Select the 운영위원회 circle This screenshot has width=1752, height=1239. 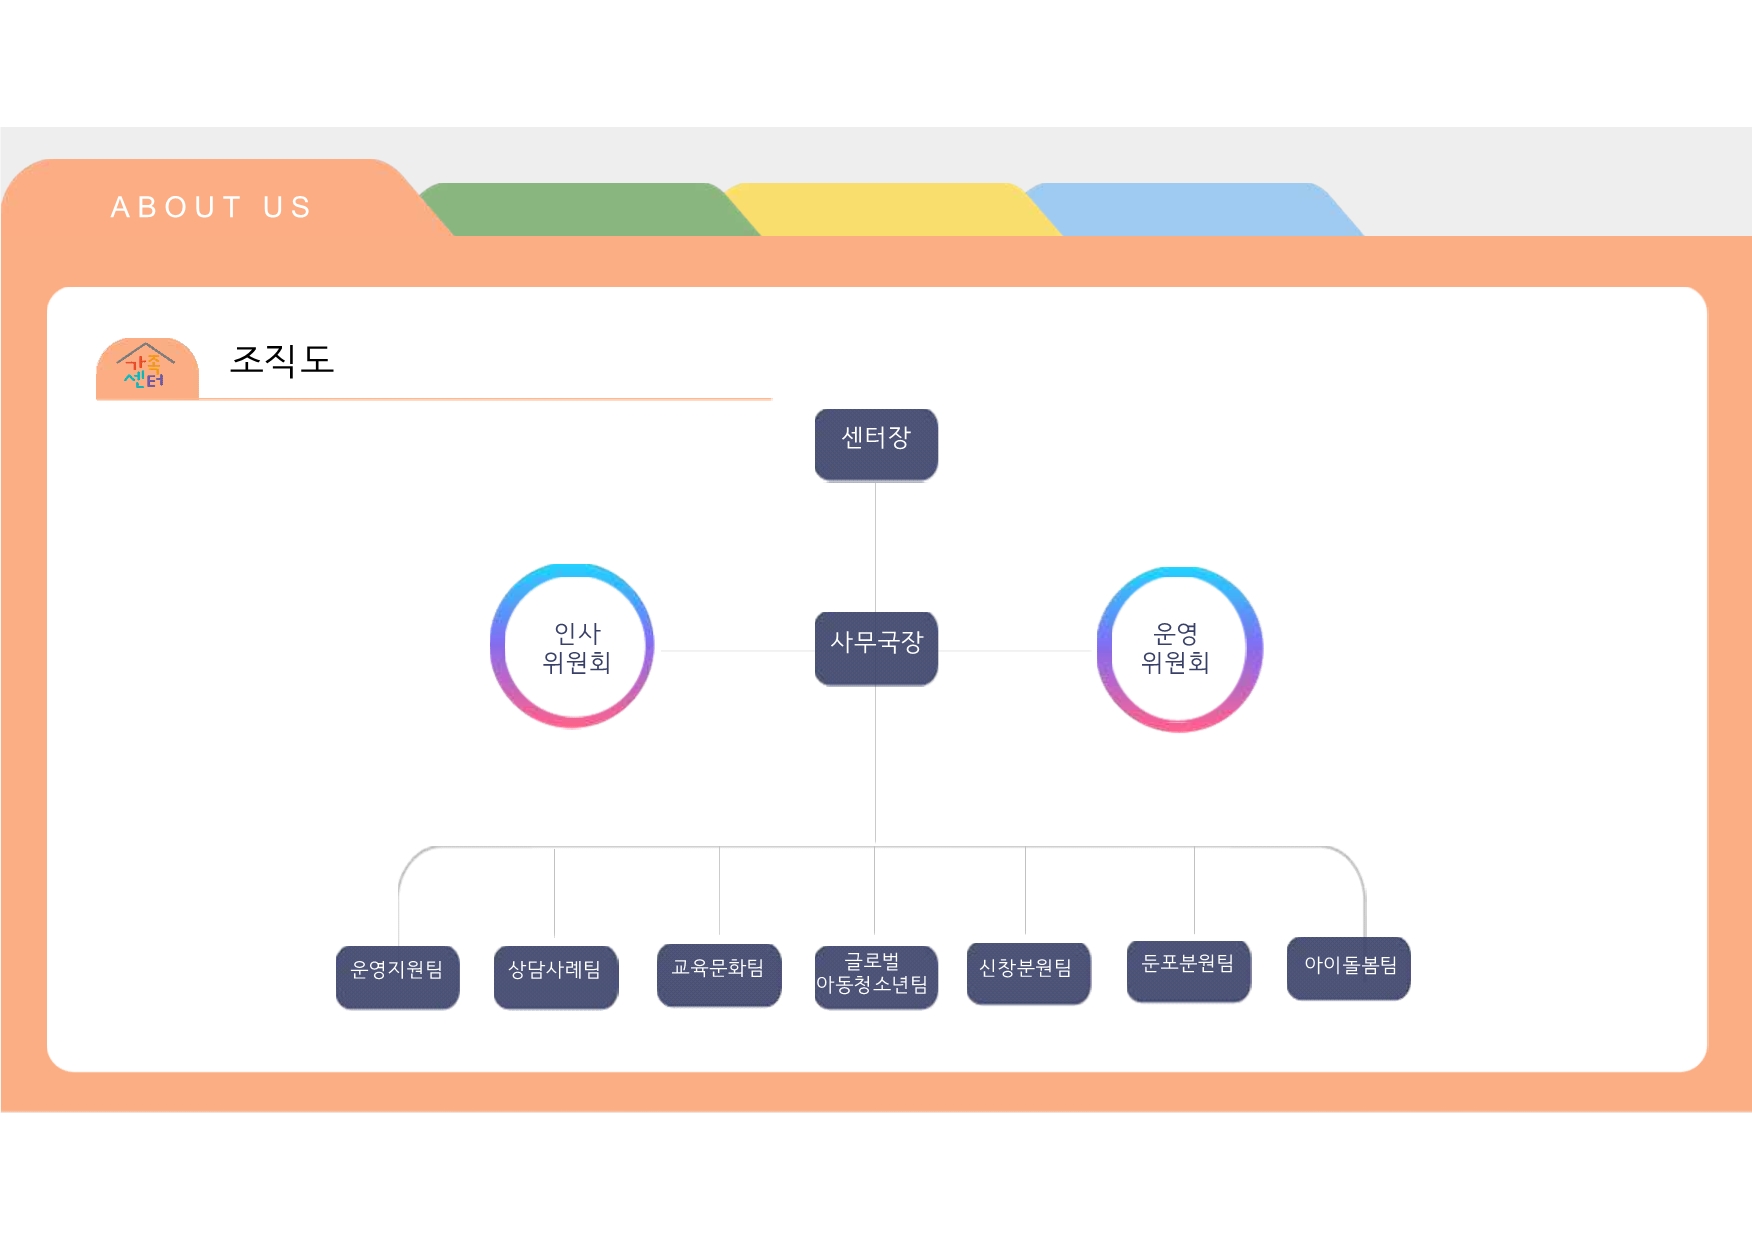click(x=1179, y=649)
